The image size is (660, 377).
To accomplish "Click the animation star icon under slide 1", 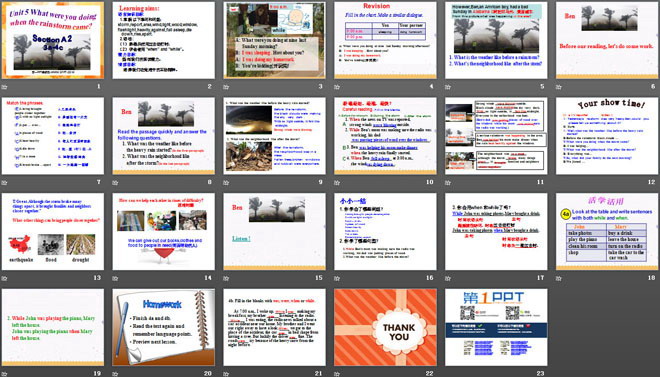I will click(x=4, y=87).
